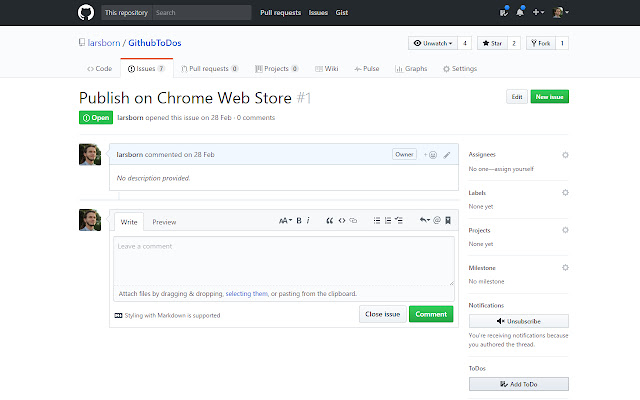Click the bold formatting icon
Viewport: 640px width, 400px height.
pos(298,220)
